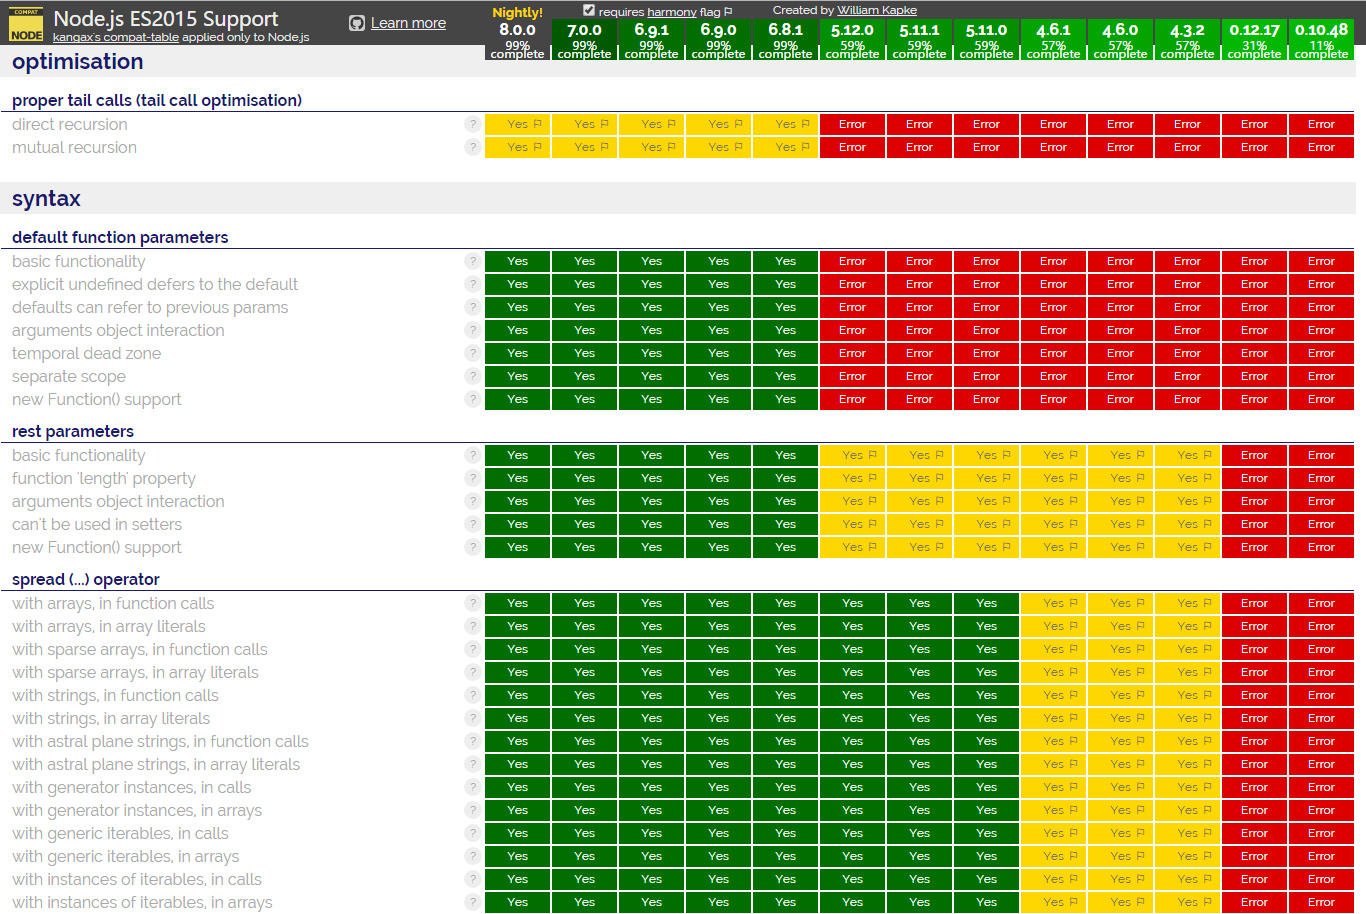The height and width of the screenshot is (914, 1366).
Task: Click with sparse arrays, in array literals label
Action: 135,672
